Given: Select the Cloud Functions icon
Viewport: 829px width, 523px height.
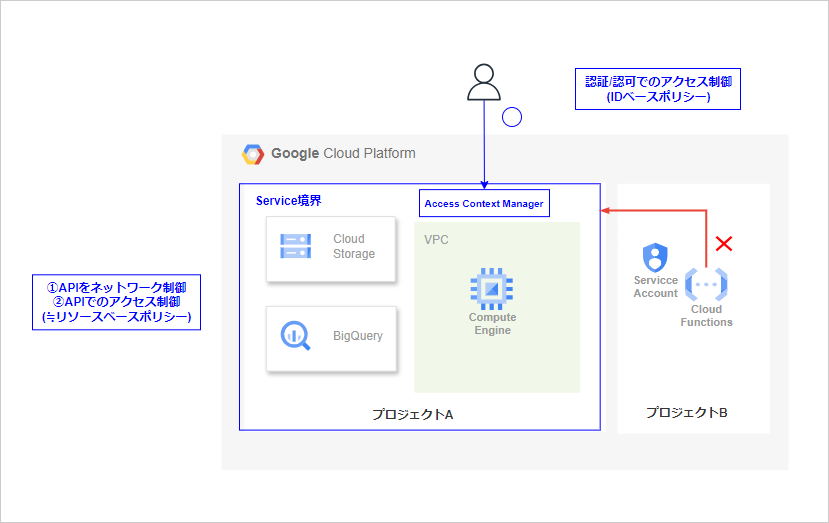Looking at the screenshot, I should tap(706, 285).
